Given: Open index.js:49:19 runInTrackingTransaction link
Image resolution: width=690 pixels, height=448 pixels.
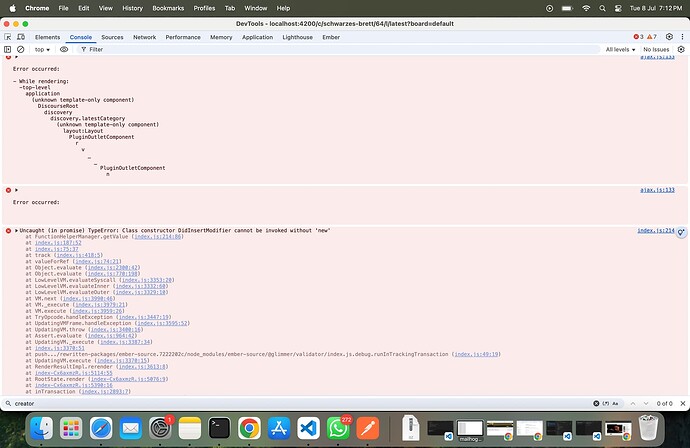Looking at the screenshot, I should [x=476, y=354].
